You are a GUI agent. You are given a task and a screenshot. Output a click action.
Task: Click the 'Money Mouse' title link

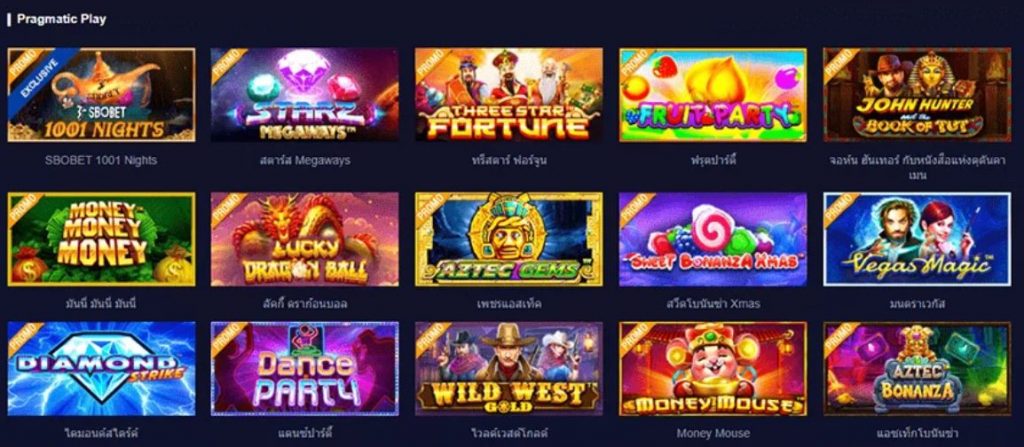click(712, 433)
